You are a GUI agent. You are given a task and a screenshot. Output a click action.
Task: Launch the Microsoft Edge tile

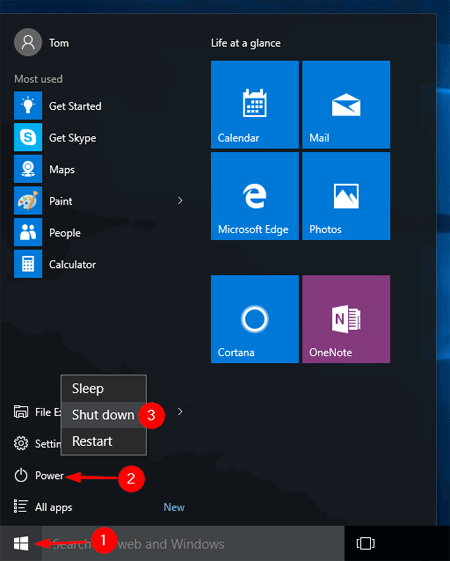coord(255,196)
